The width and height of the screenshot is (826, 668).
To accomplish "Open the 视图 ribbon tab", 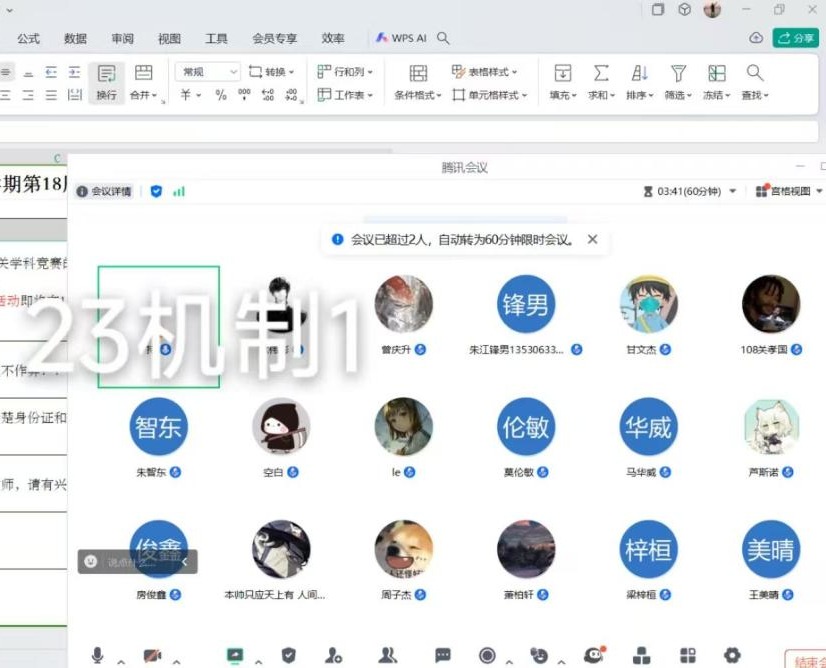I will 170,38.
